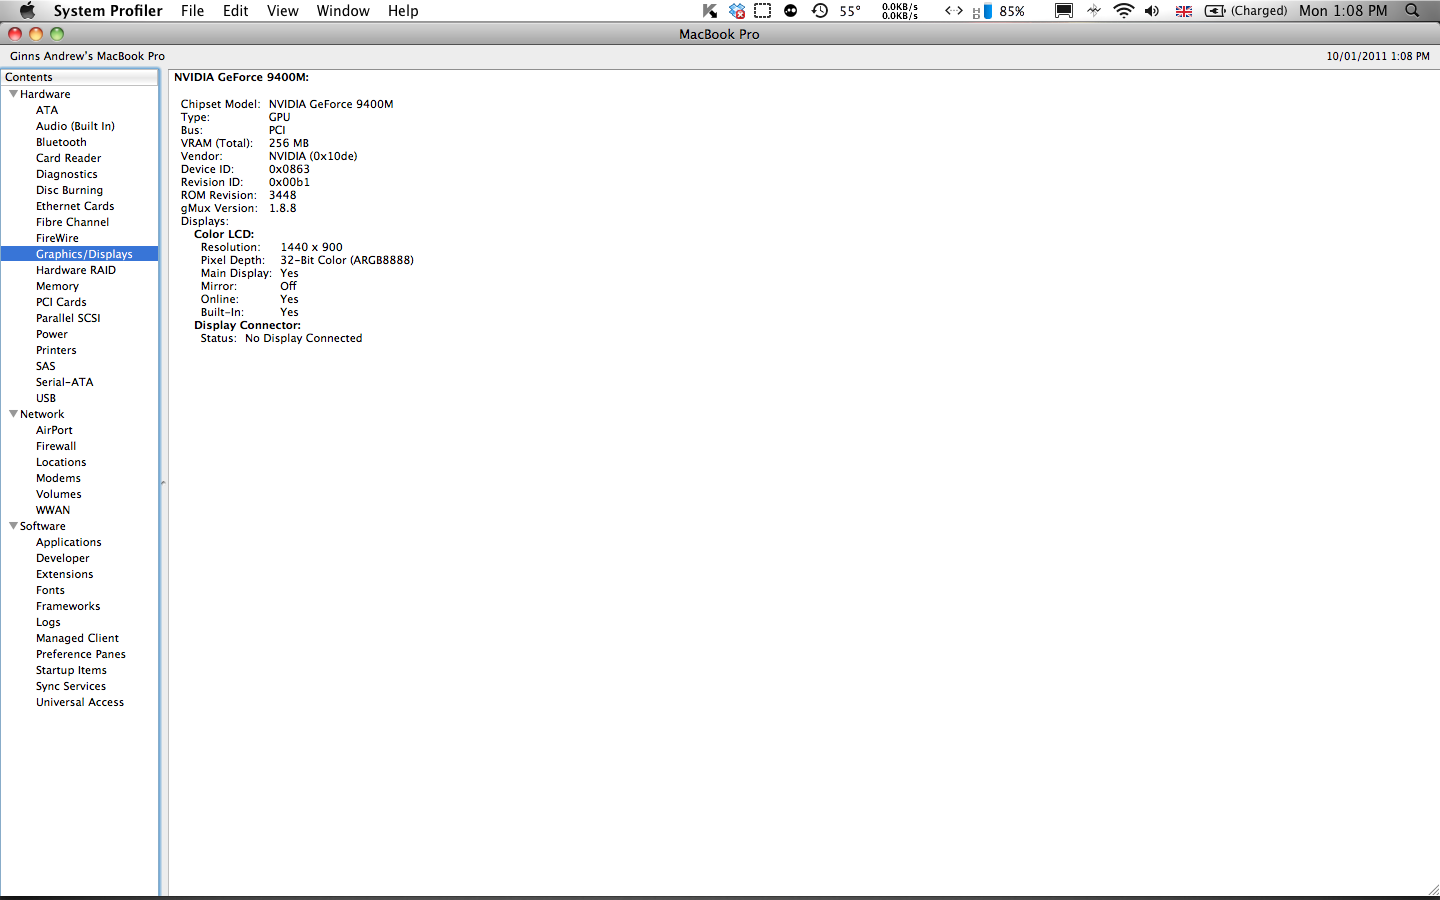
Task: Zoom the window with the green button
Action: click(x=57, y=34)
